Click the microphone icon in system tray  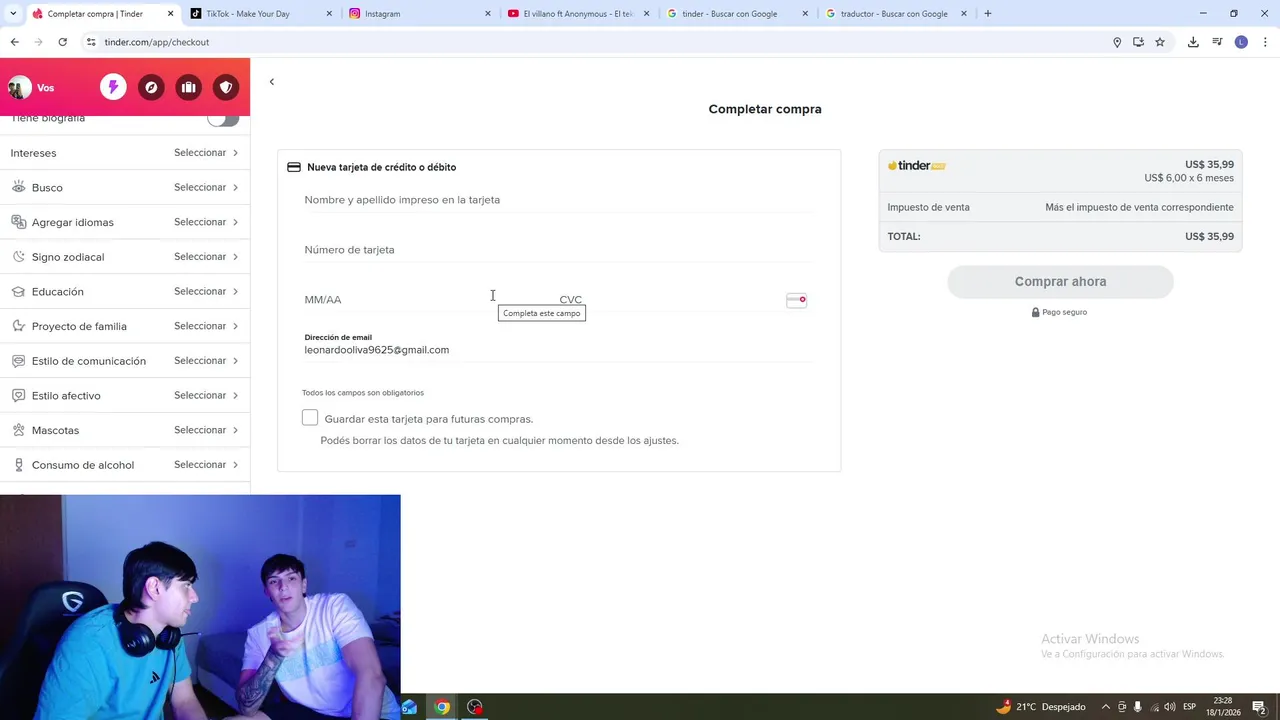pyautogui.click(x=1138, y=707)
